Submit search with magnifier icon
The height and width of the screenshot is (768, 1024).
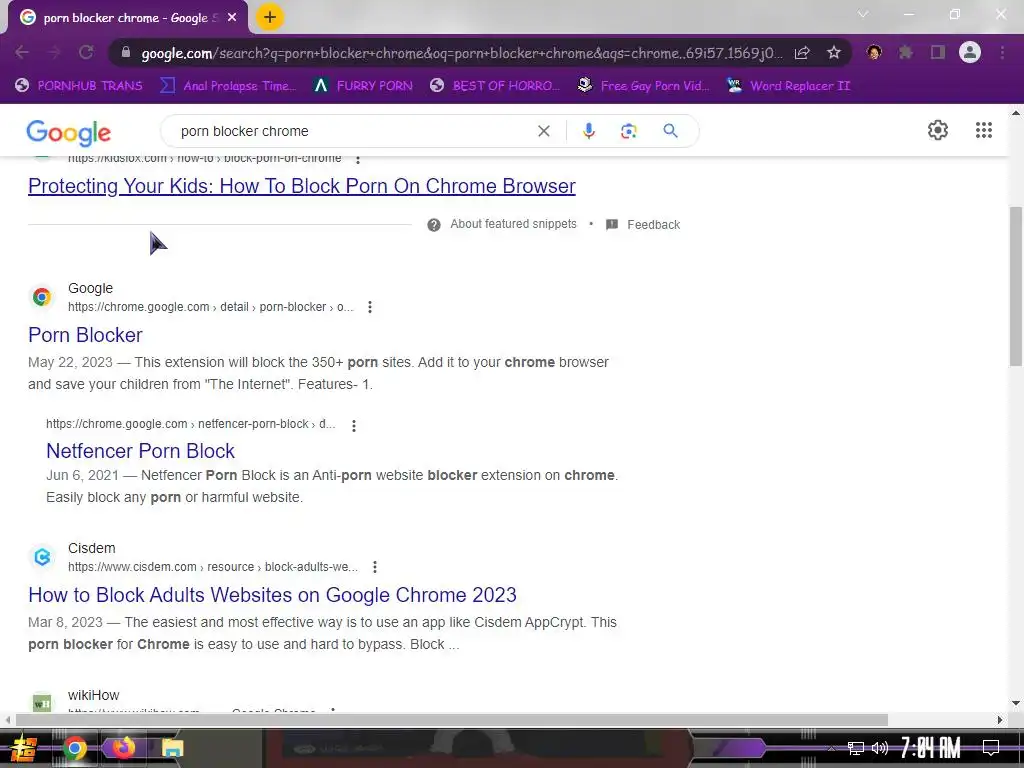(670, 131)
